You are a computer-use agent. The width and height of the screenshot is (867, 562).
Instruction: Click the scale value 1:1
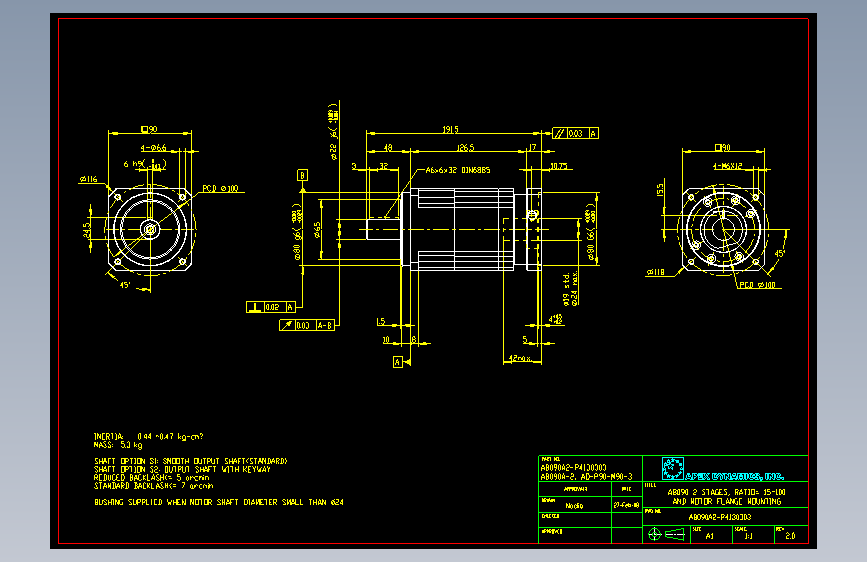pos(748,536)
